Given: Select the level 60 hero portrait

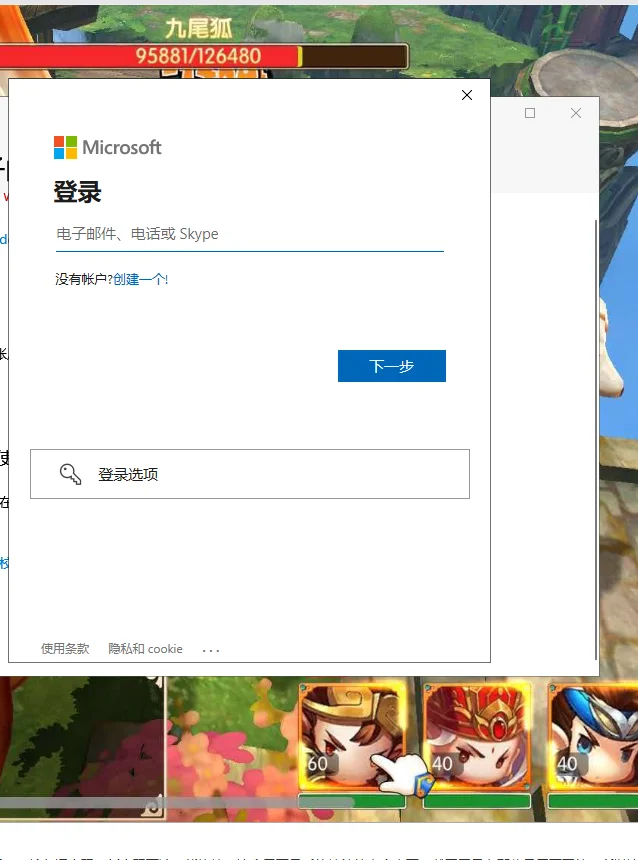Looking at the screenshot, I should coord(352,737).
